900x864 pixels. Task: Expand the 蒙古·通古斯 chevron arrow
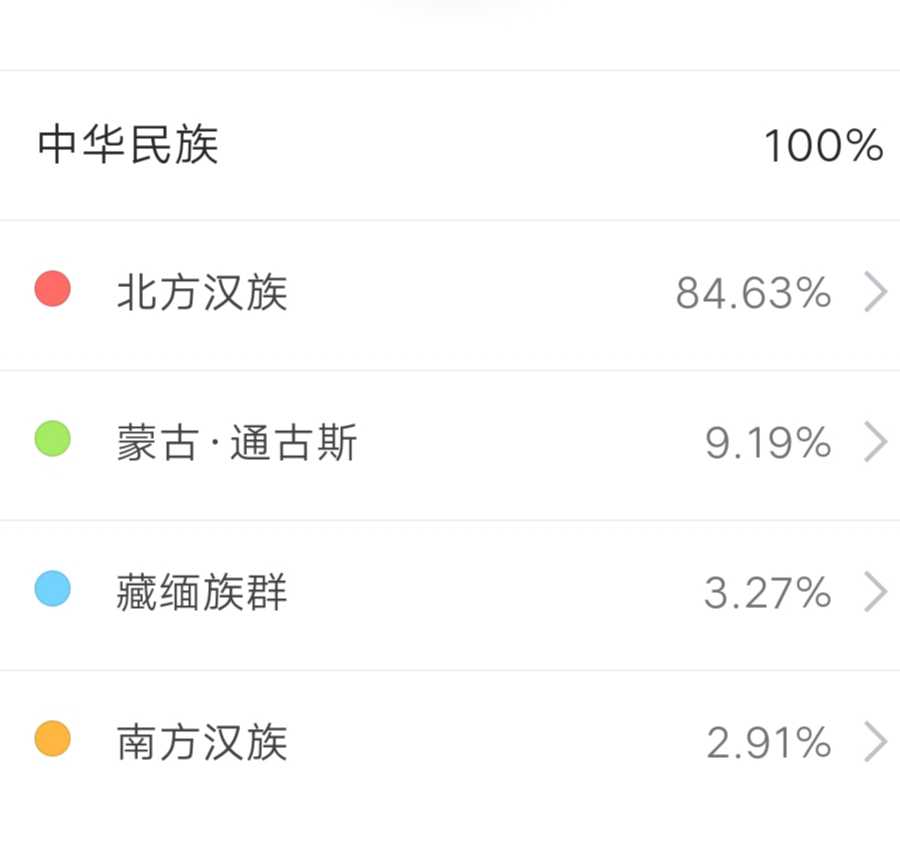click(875, 443)
